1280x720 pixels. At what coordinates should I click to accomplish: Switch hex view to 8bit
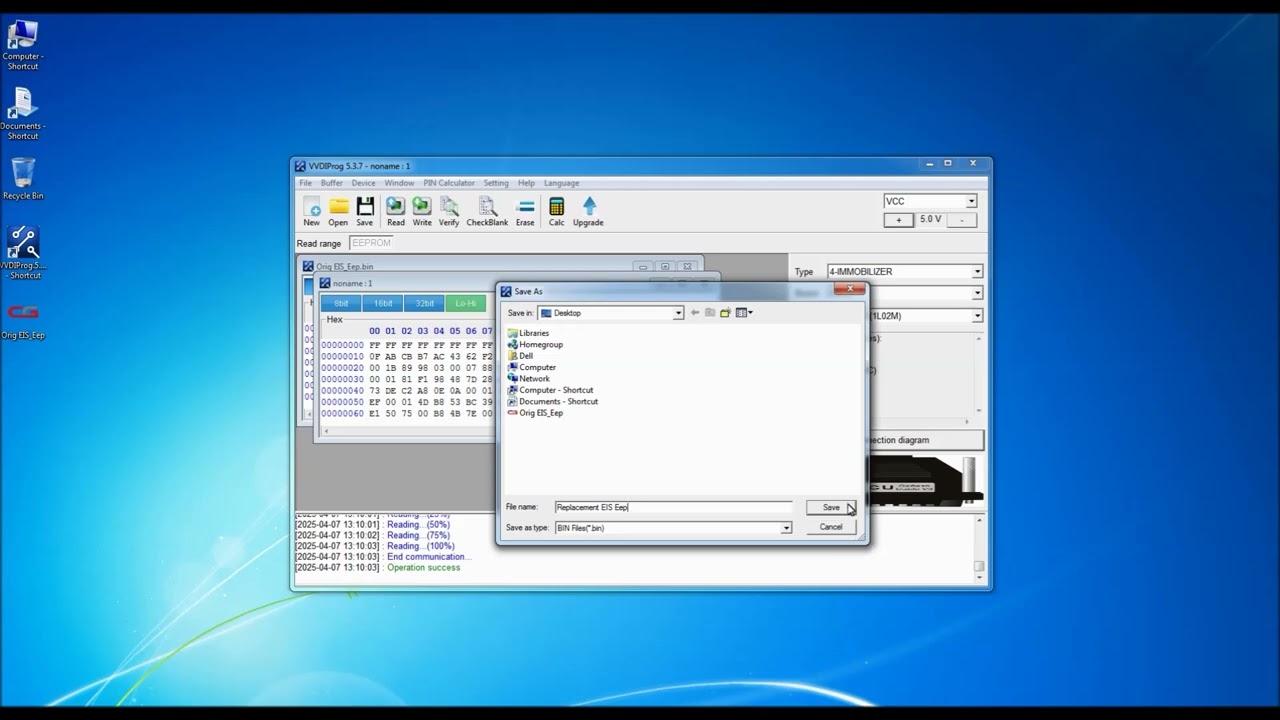[x=341, y=303]
